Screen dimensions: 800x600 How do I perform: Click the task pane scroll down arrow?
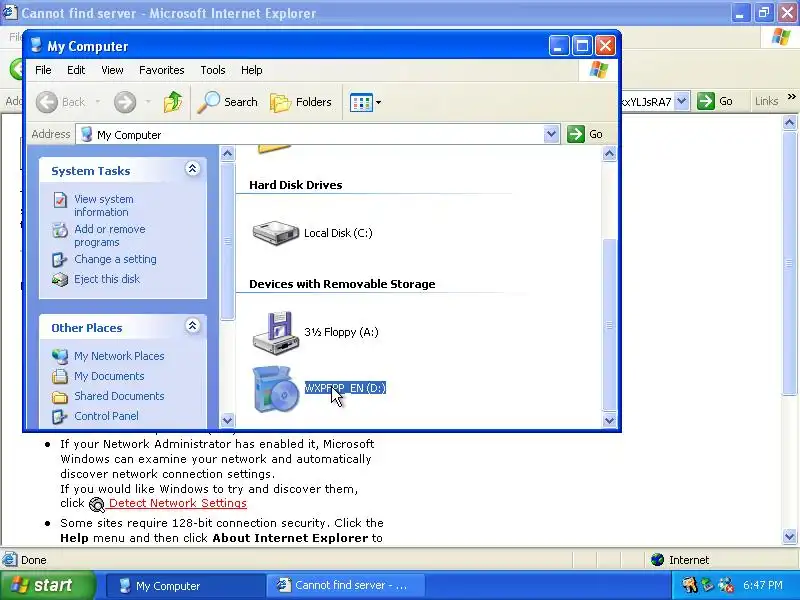(x=228, y=420)
